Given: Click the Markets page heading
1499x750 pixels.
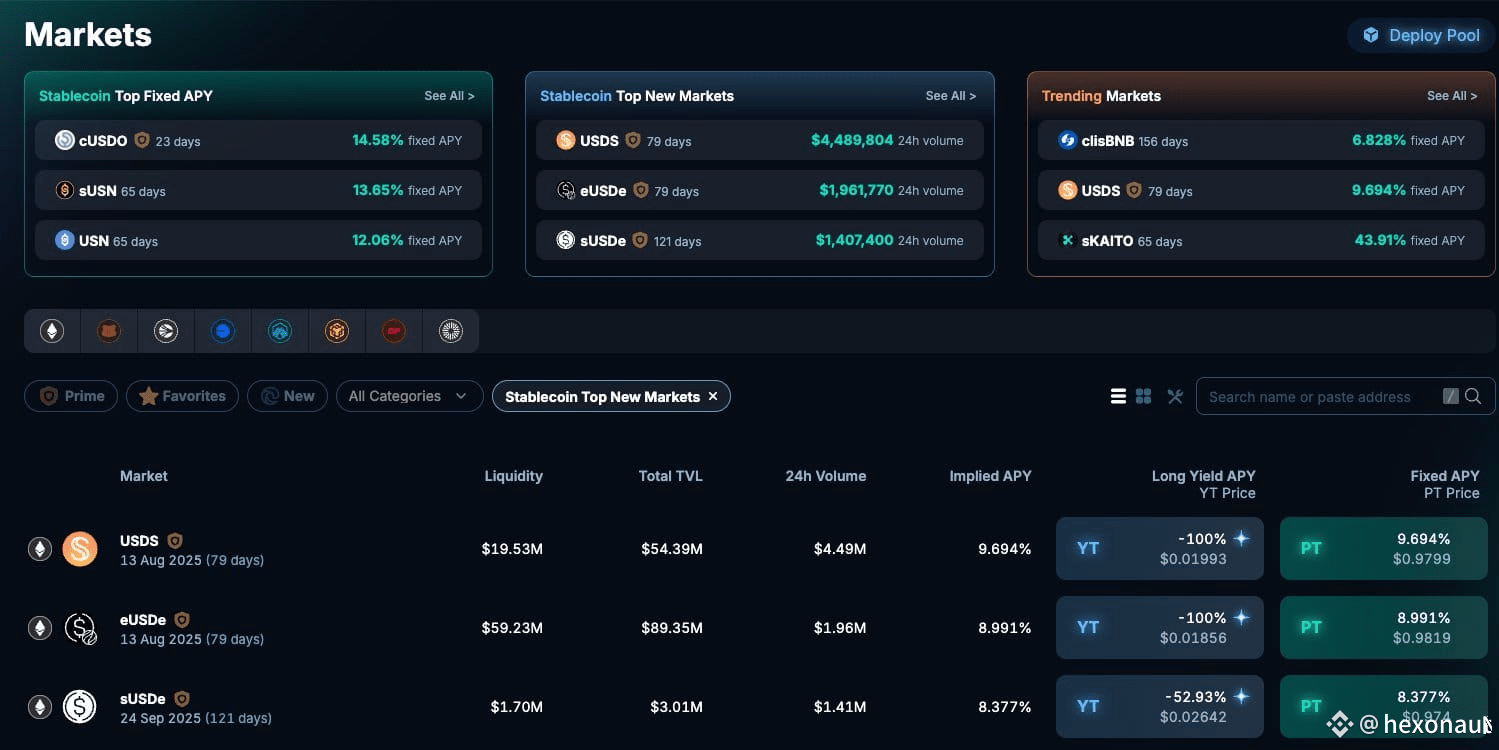Looking at the screenshot, I should pos(88,35).
